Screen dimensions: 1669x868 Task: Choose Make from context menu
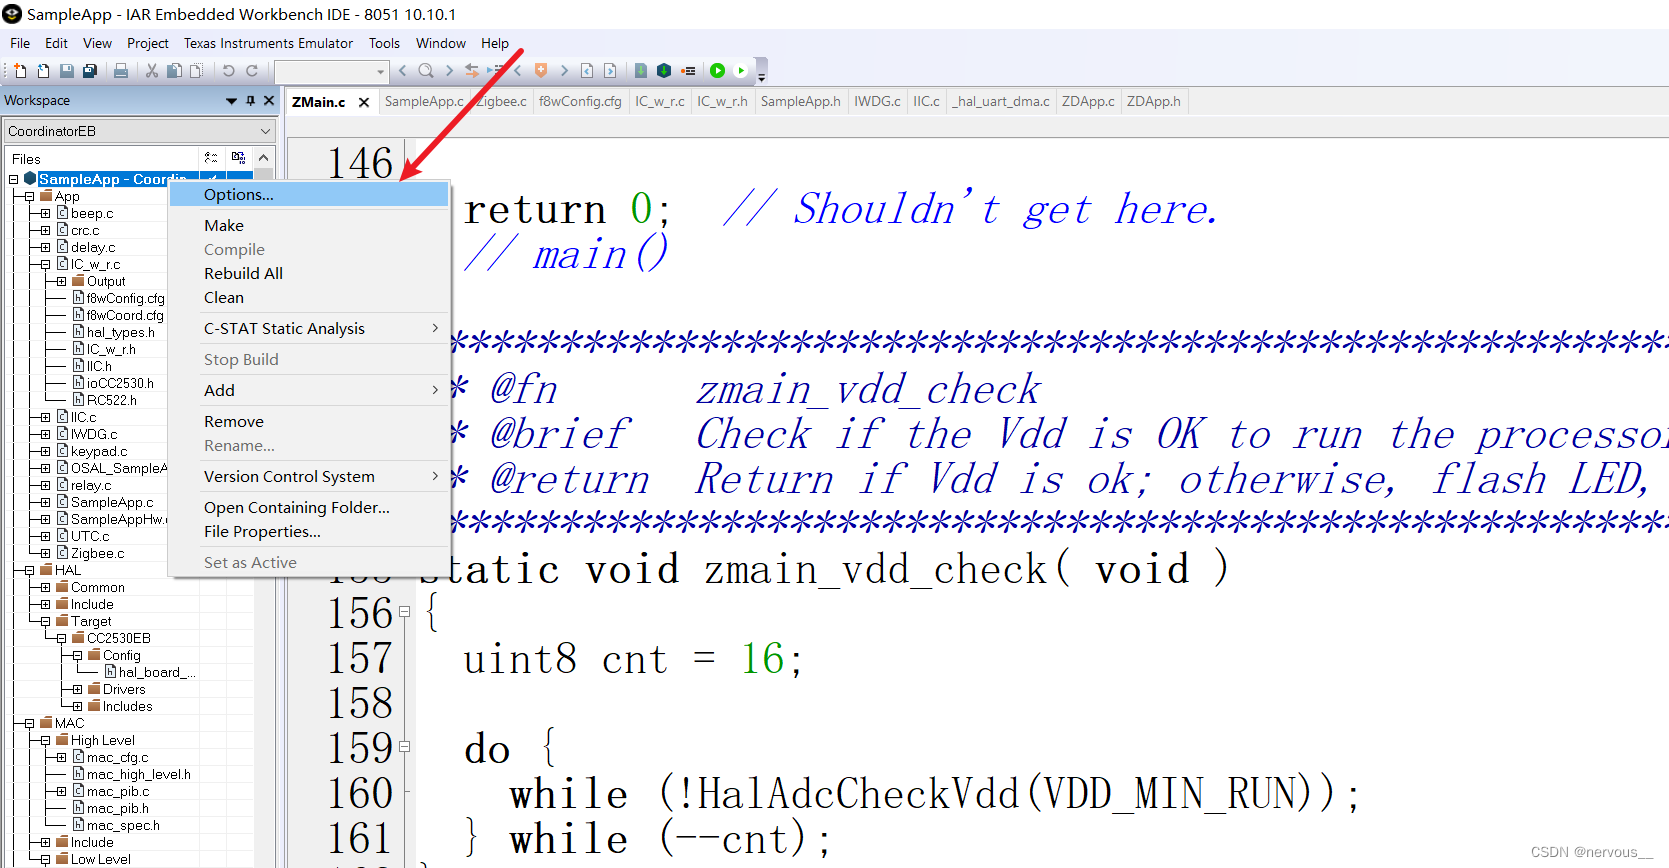(x=309, y=226)
